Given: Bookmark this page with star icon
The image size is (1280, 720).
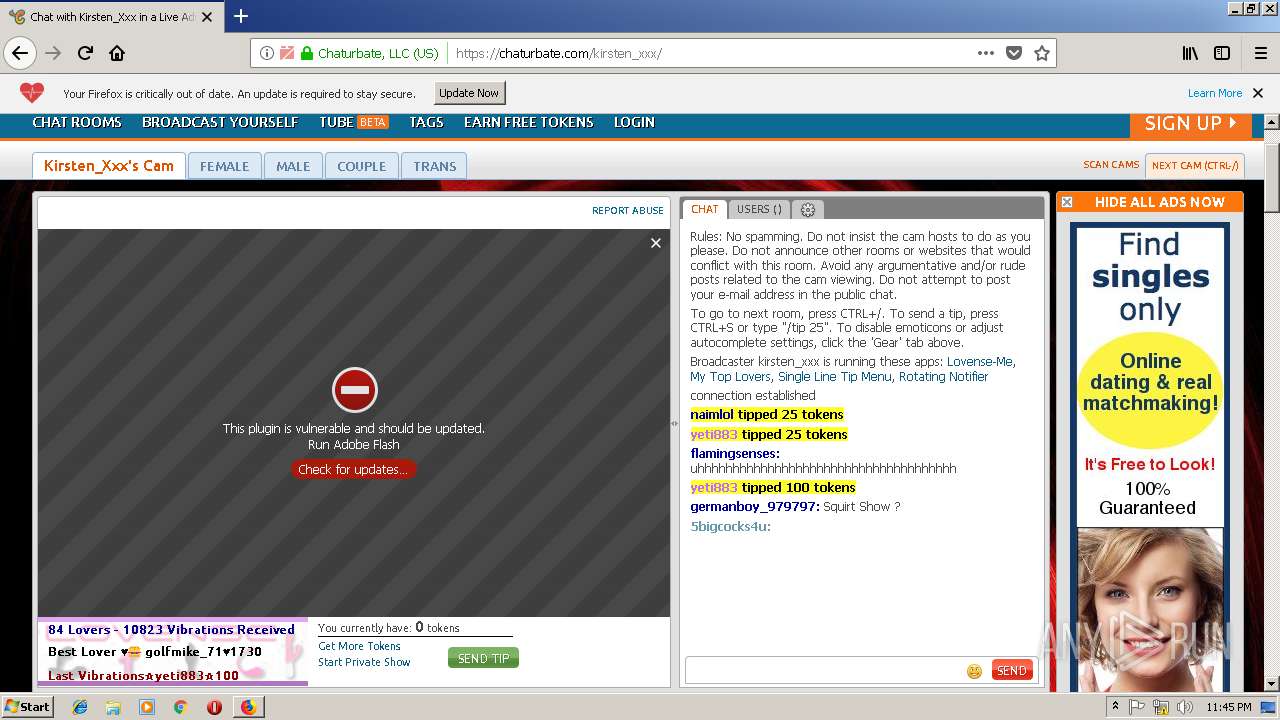Looking at the screenshot, I should (x=1041, y=53).
